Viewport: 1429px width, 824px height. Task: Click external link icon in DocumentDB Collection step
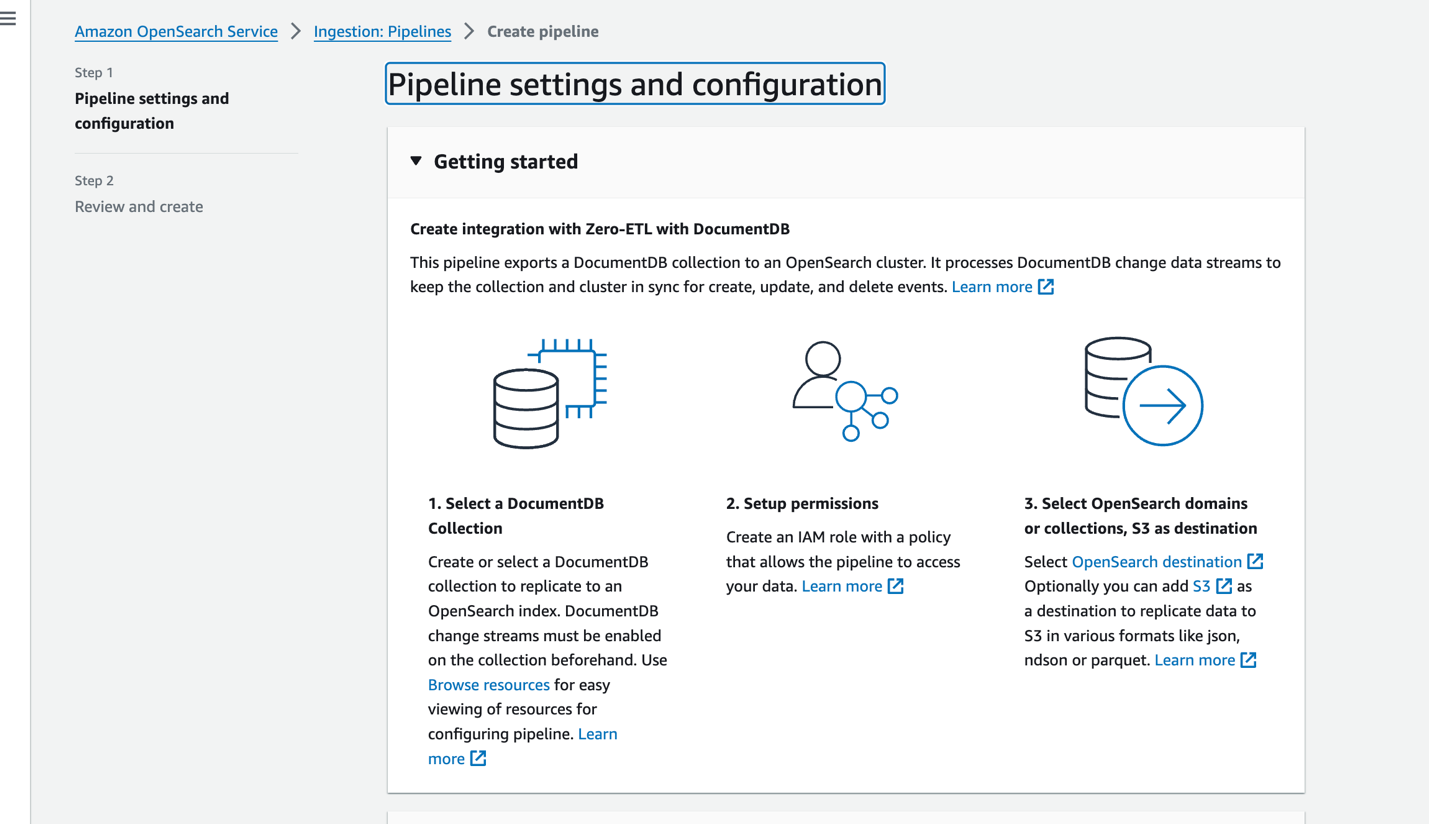478,759
